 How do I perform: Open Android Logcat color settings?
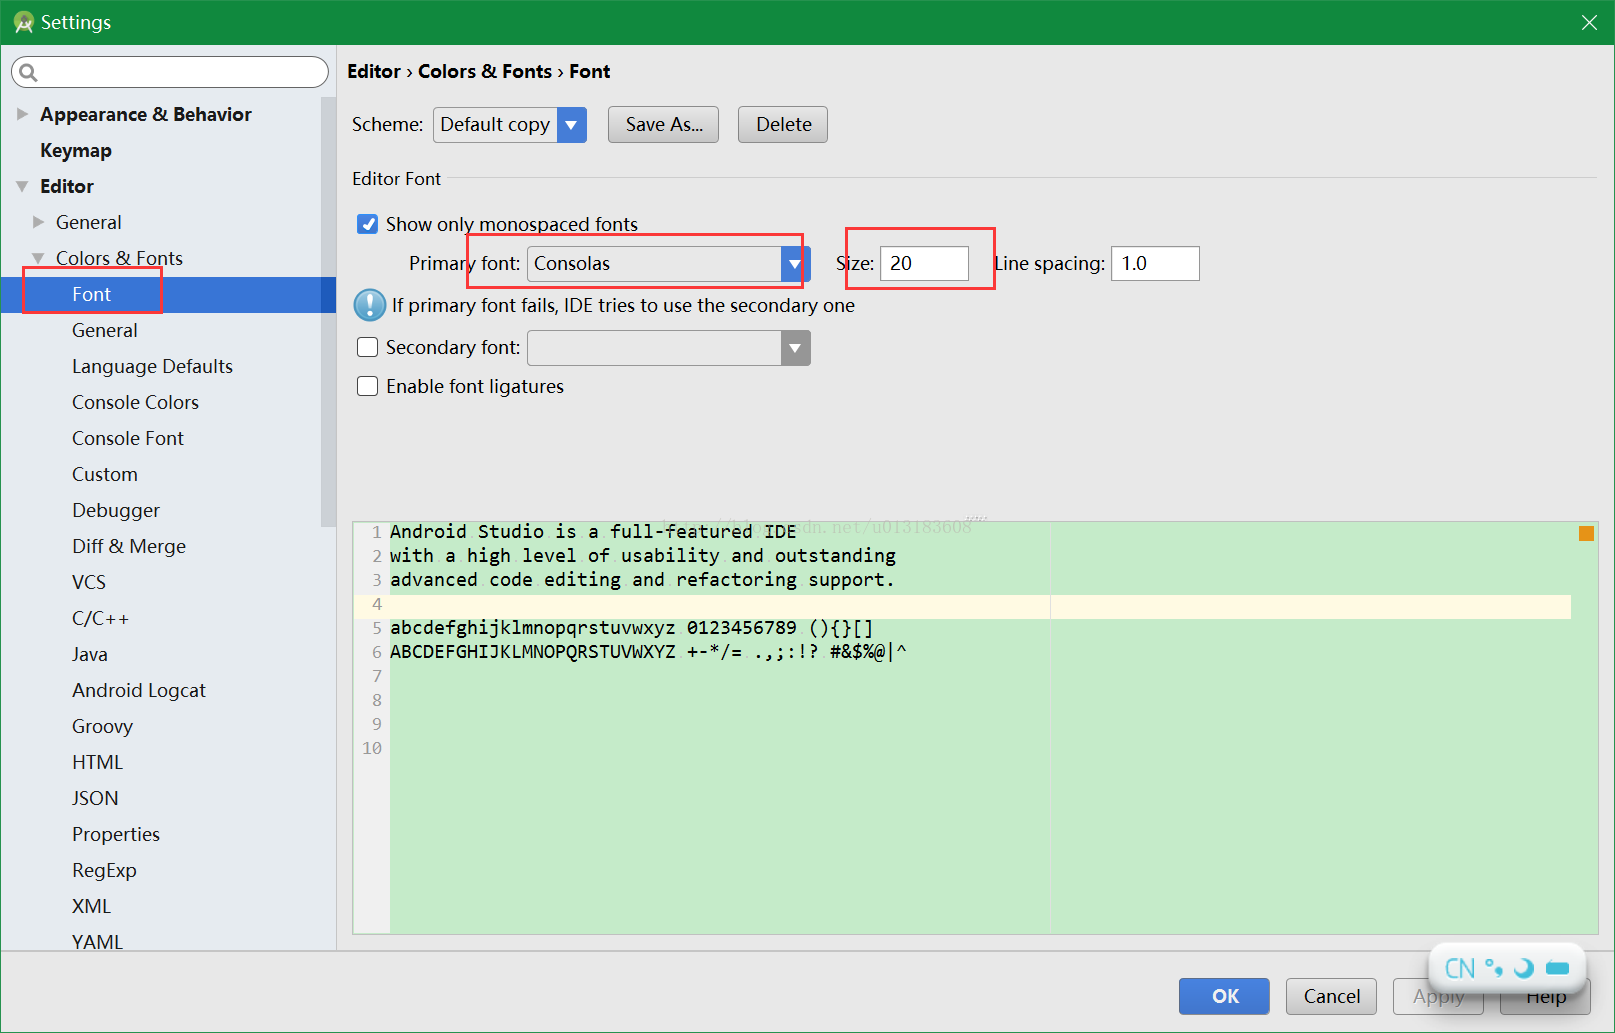pyautogui.click(x=139, y=690)
